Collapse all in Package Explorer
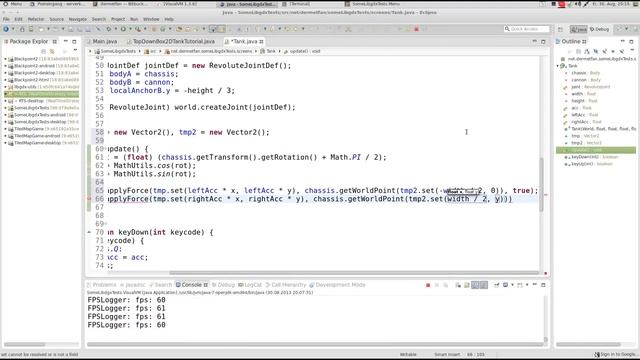Image resolution: width=640 pixels, height=360 pixels. [x=43, y=51]
